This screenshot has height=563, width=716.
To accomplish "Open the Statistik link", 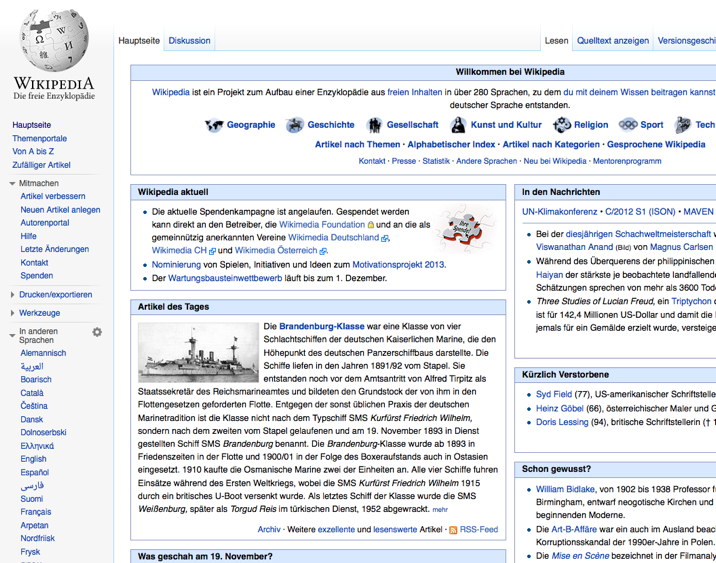I will tap(436, 161).
